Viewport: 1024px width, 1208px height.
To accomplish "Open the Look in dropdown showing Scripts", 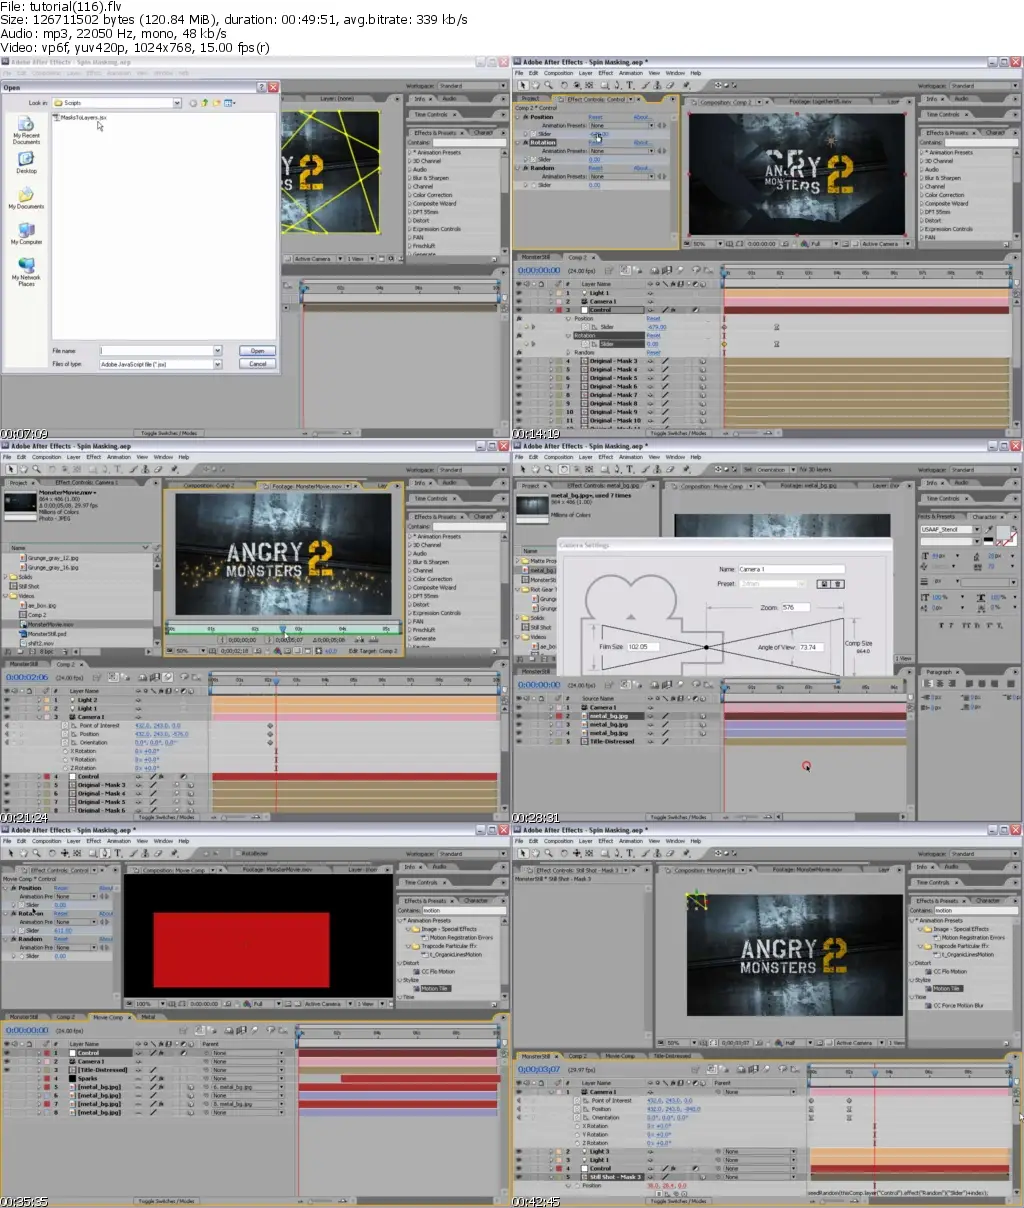I will tap(177, 103).
